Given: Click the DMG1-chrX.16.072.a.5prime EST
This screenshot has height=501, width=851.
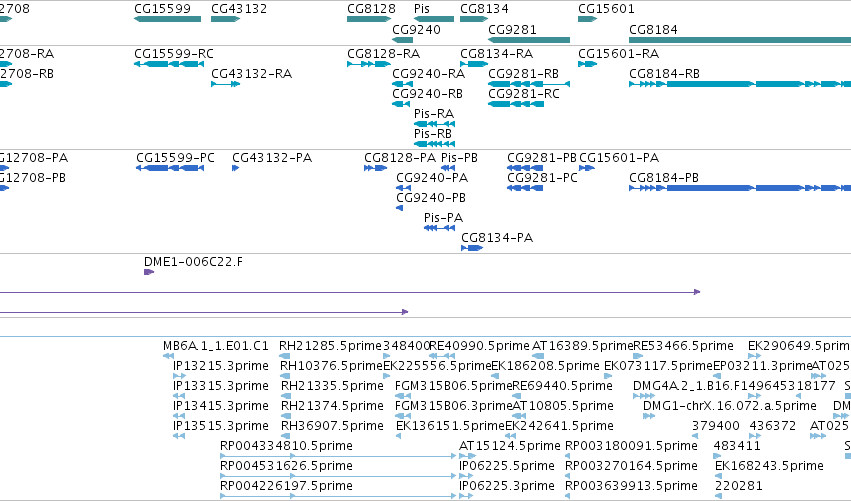Looking at the screenshot, I should click(649, 416).
